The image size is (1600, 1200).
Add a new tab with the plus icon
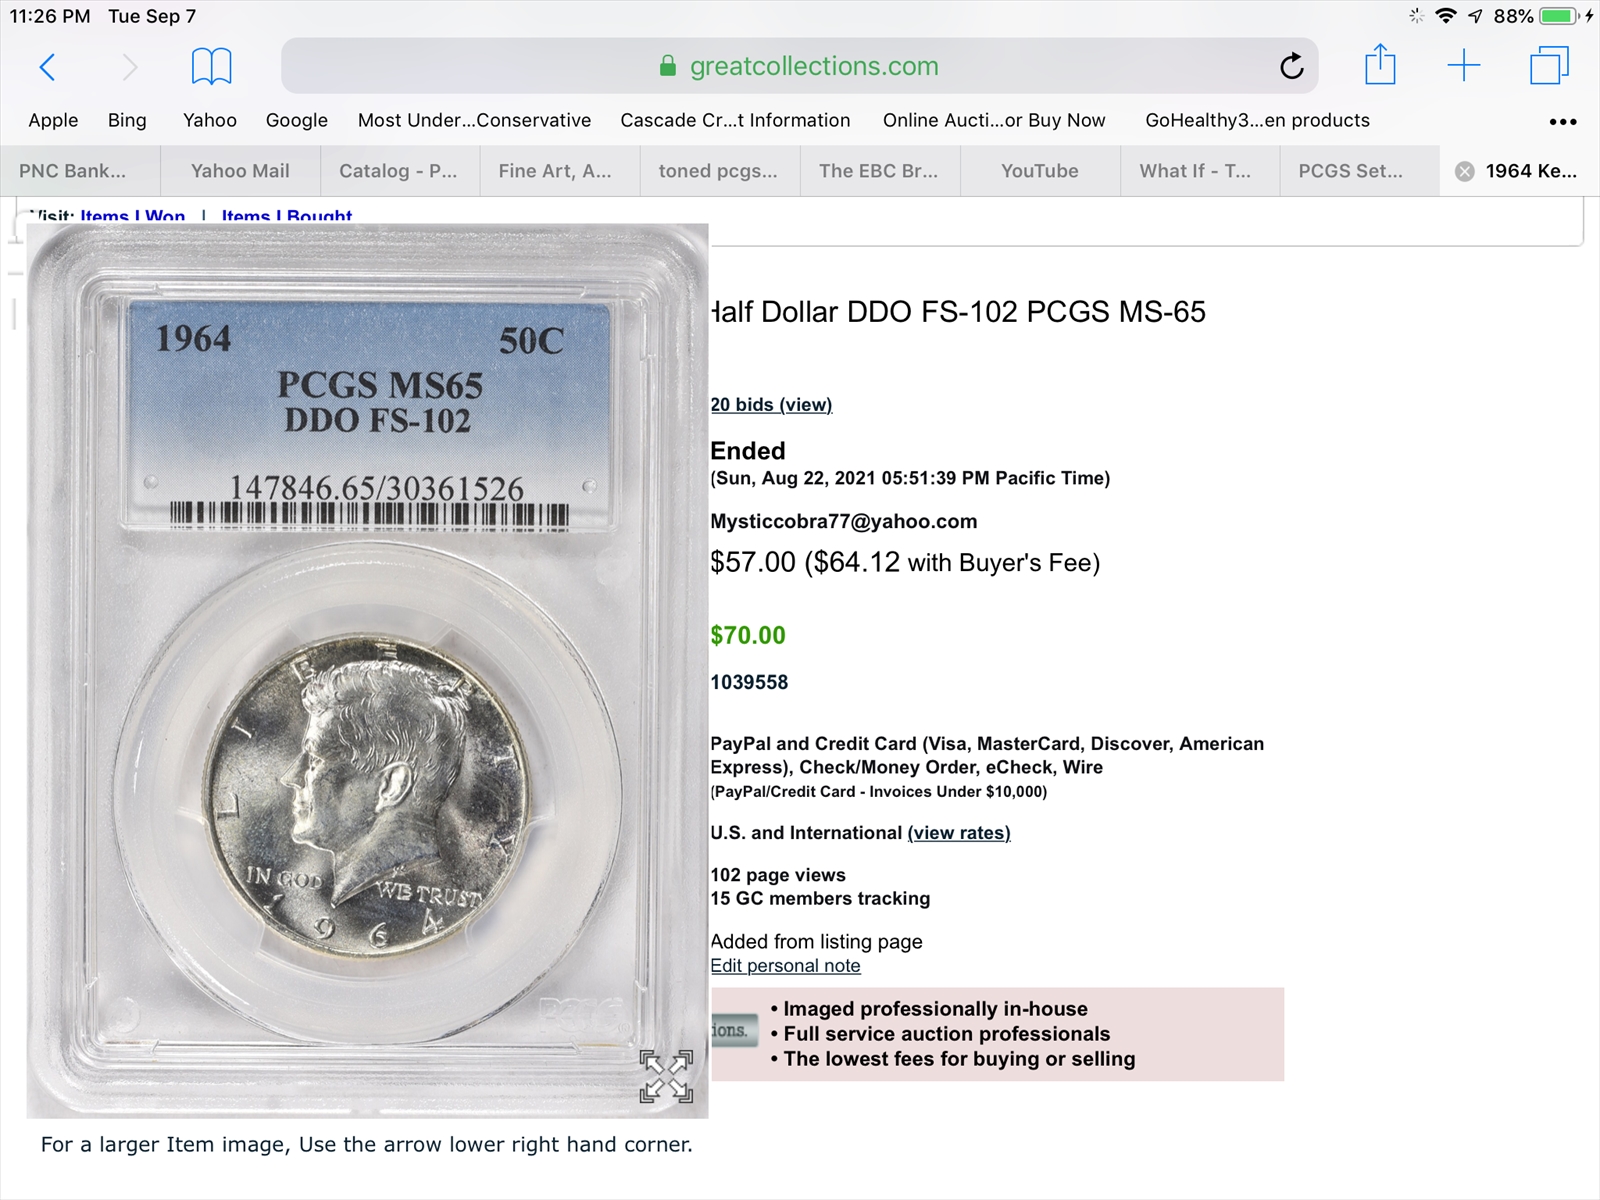(1463, 66)
